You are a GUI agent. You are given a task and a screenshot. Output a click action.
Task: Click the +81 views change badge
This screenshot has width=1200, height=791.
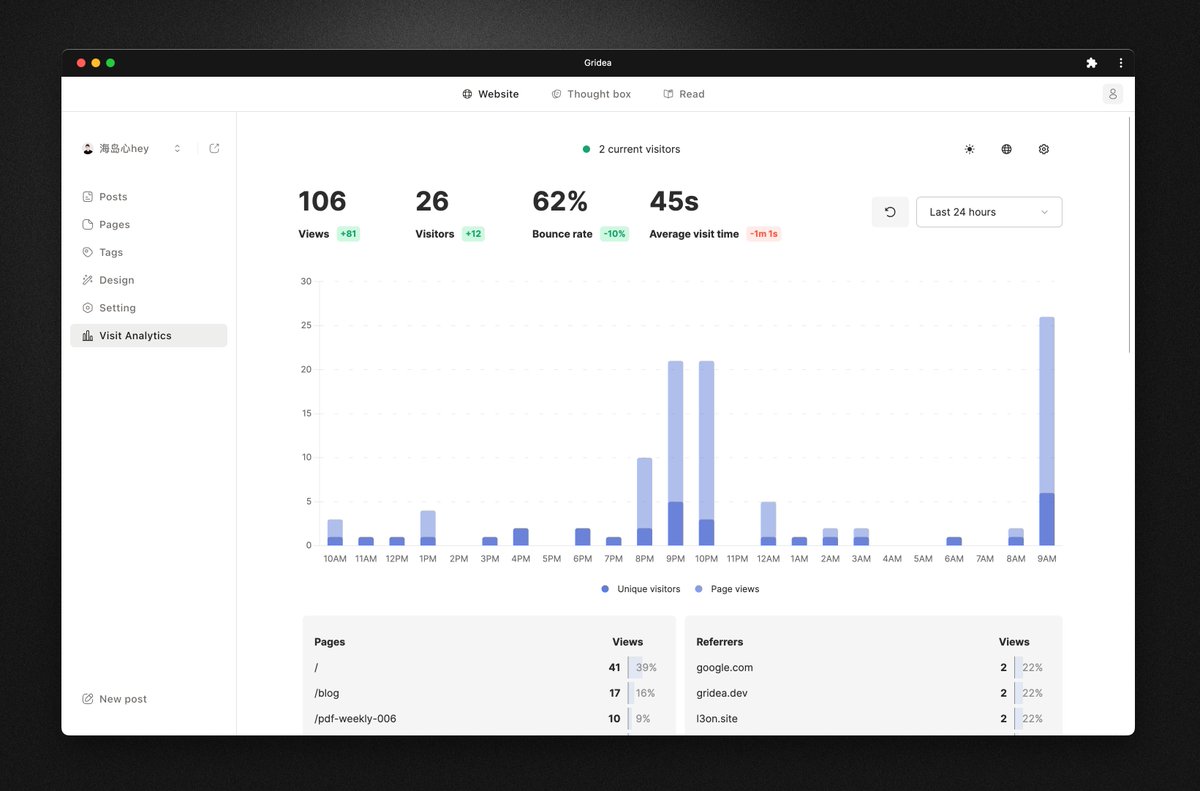coord(348,234)
